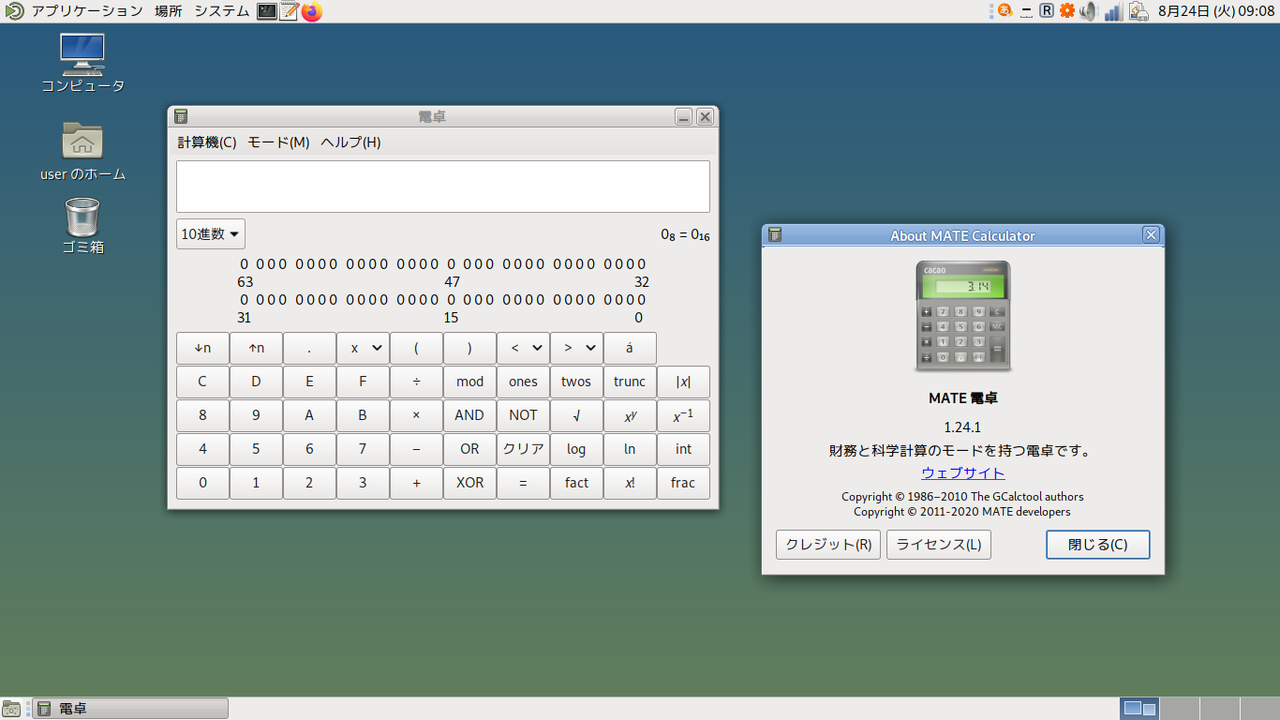The width and height of the screenshot is (1280, 720).
Task: Click the show desktop icon in bottom panel
Action: (11, 709)
